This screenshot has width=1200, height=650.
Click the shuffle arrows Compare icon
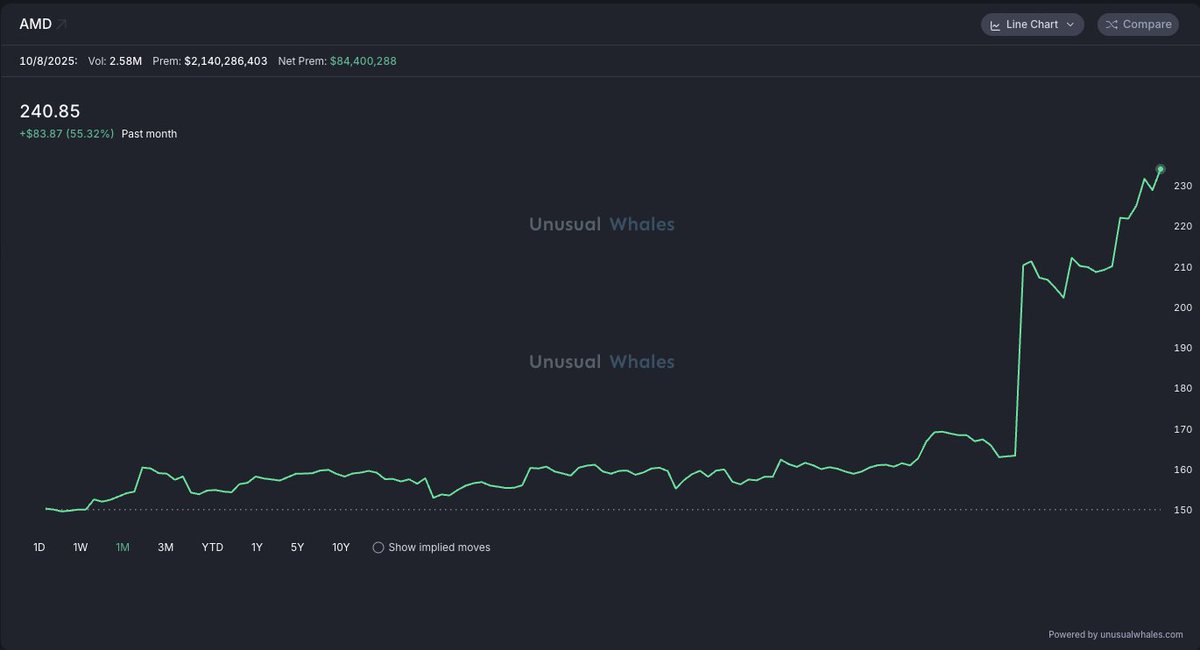pyautogui.click(x=1112, y=25)
